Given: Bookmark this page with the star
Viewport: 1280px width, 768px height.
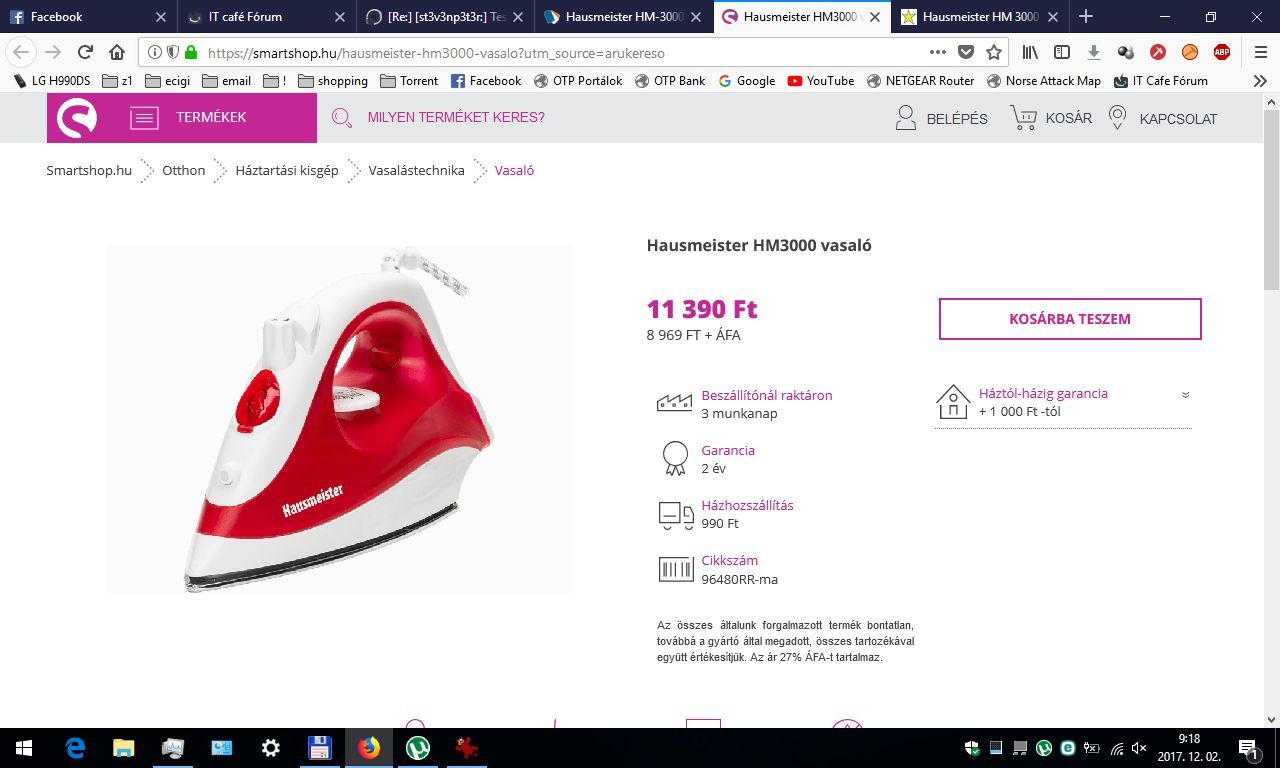Looking at the screenshot, I should 993,52.
